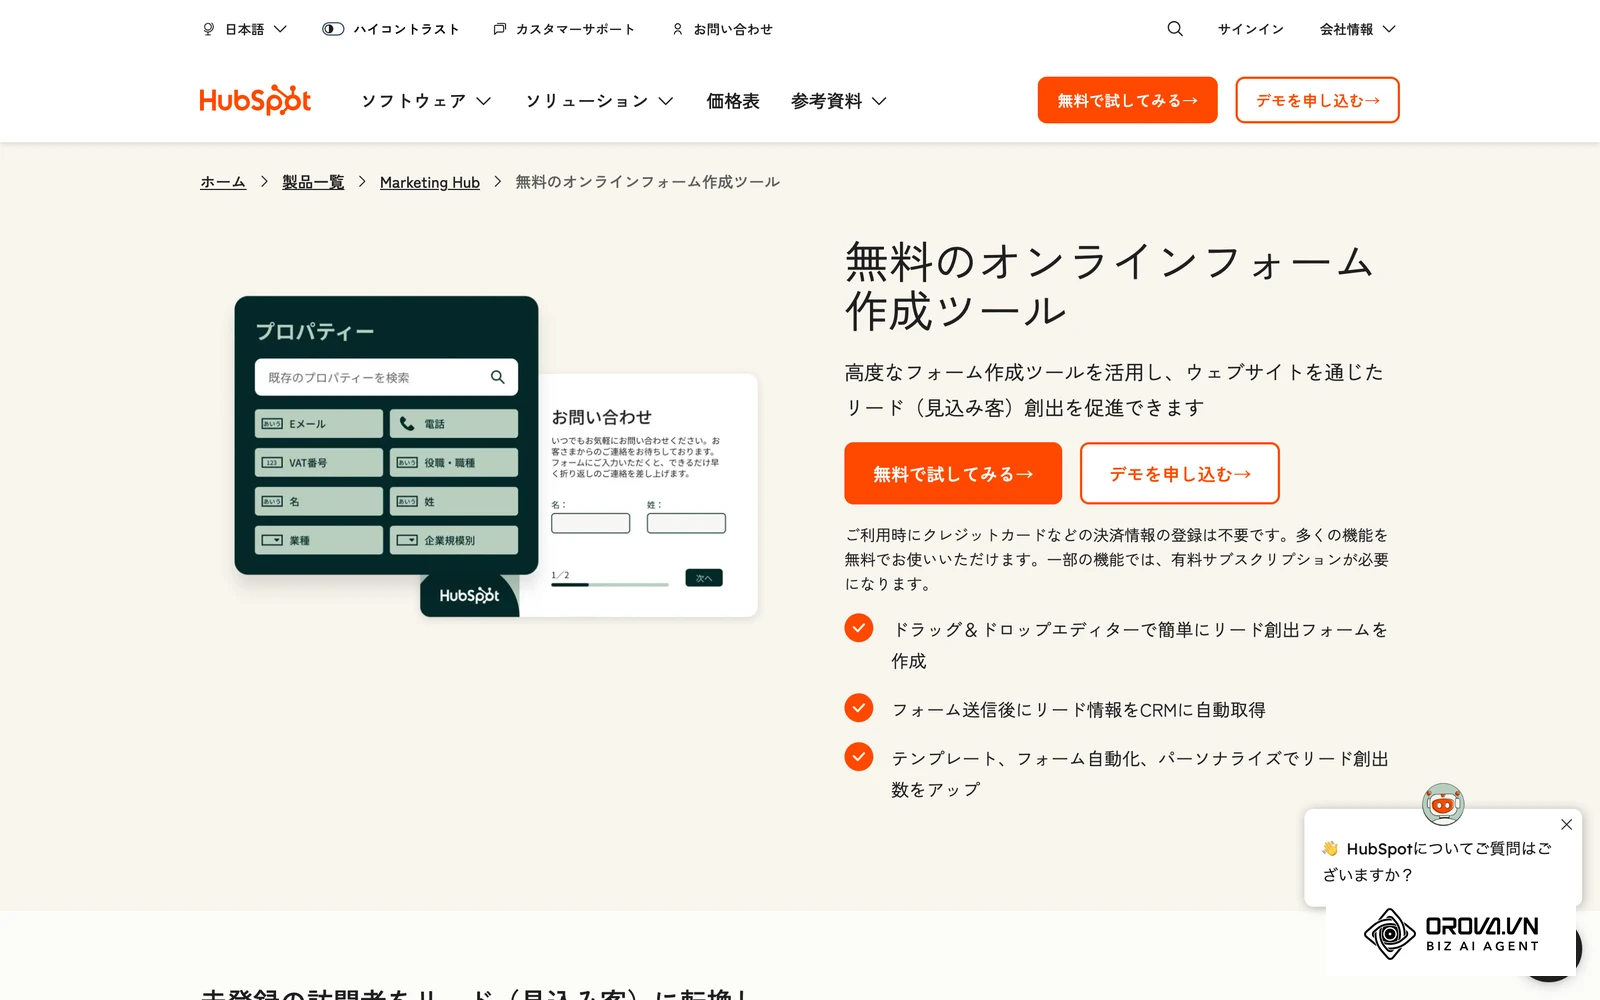Click header デモを申し込む button

1317,100
